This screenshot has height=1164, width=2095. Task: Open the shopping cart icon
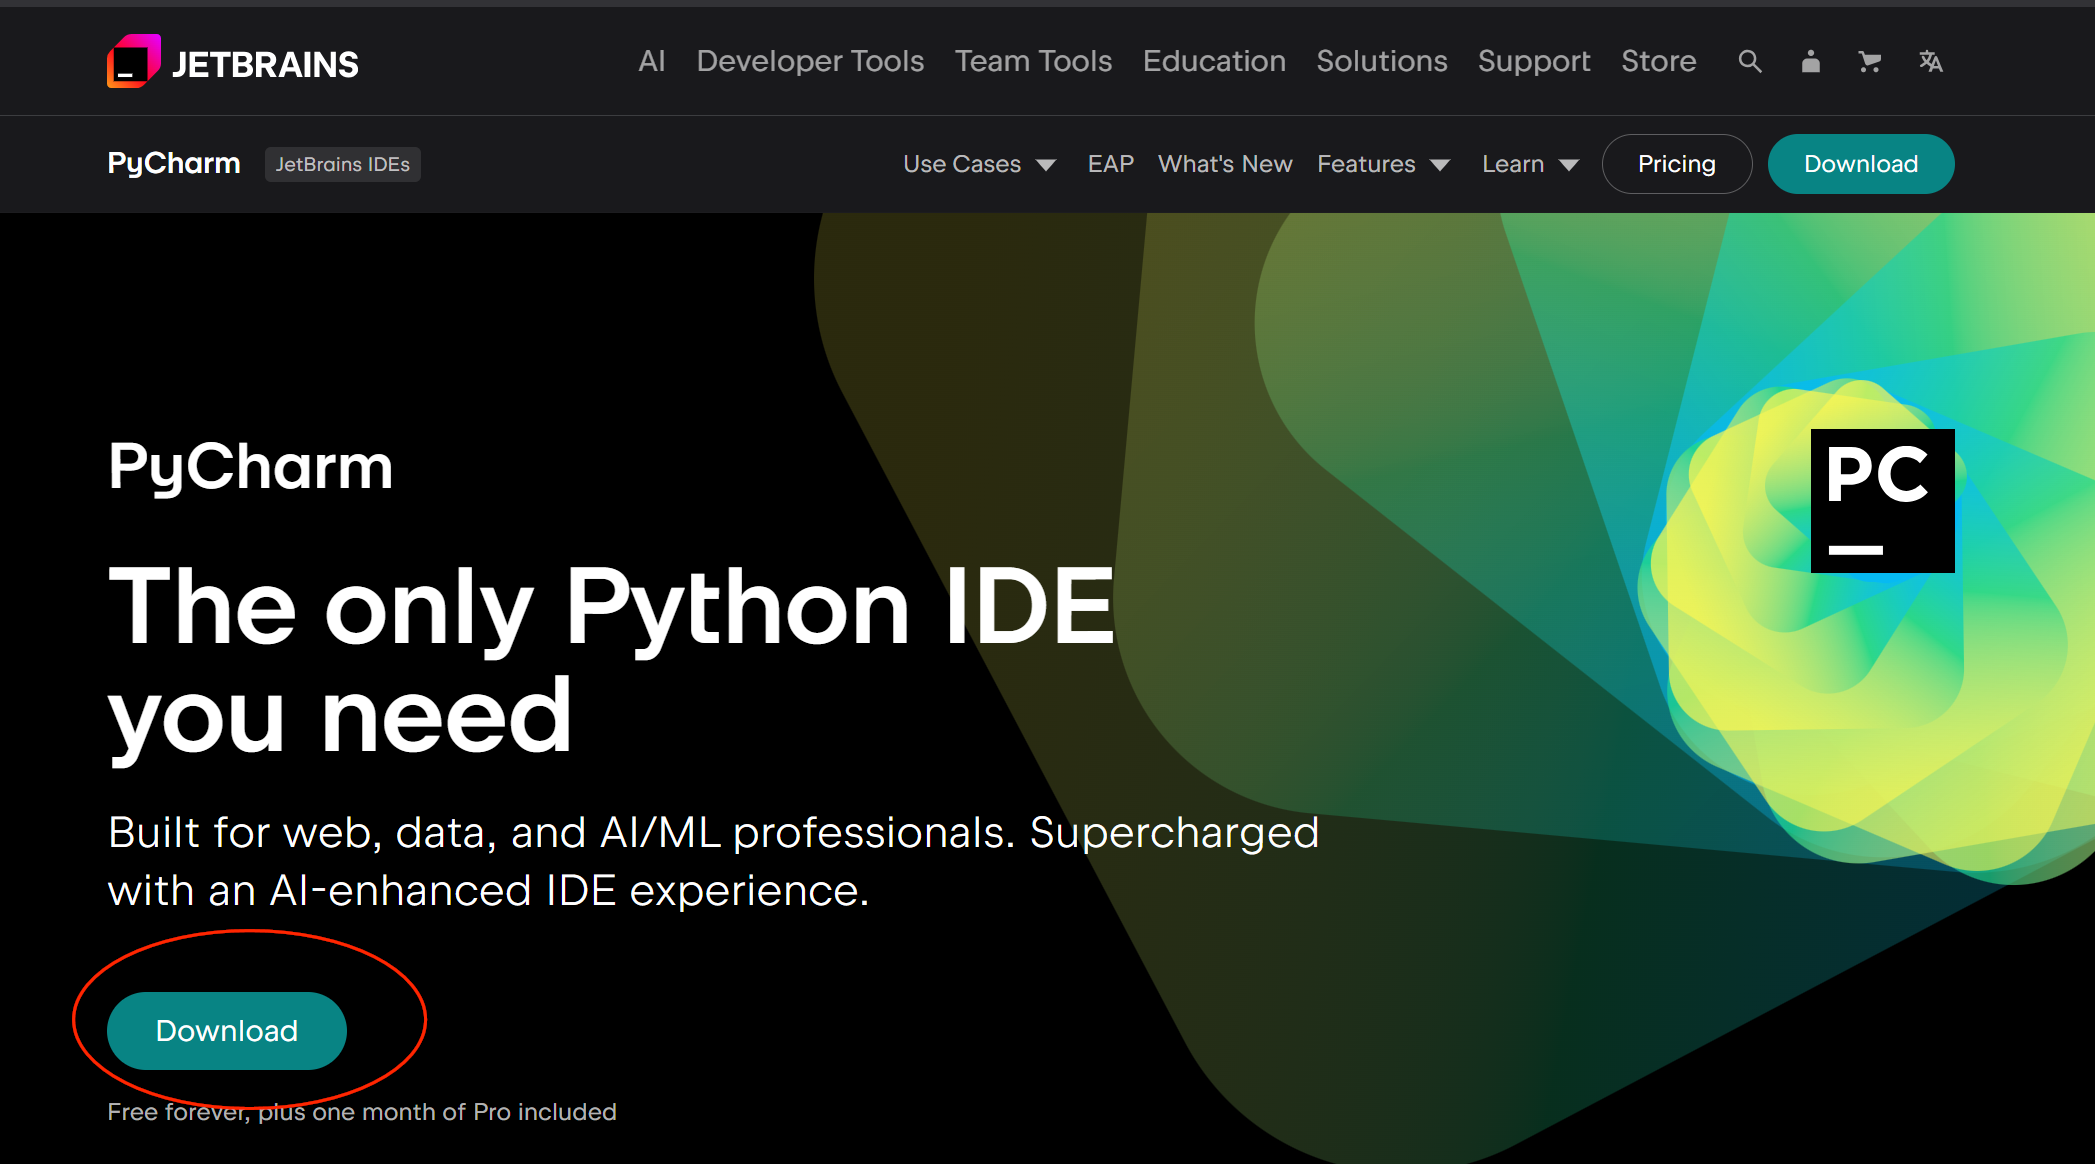click(1869, 62)
